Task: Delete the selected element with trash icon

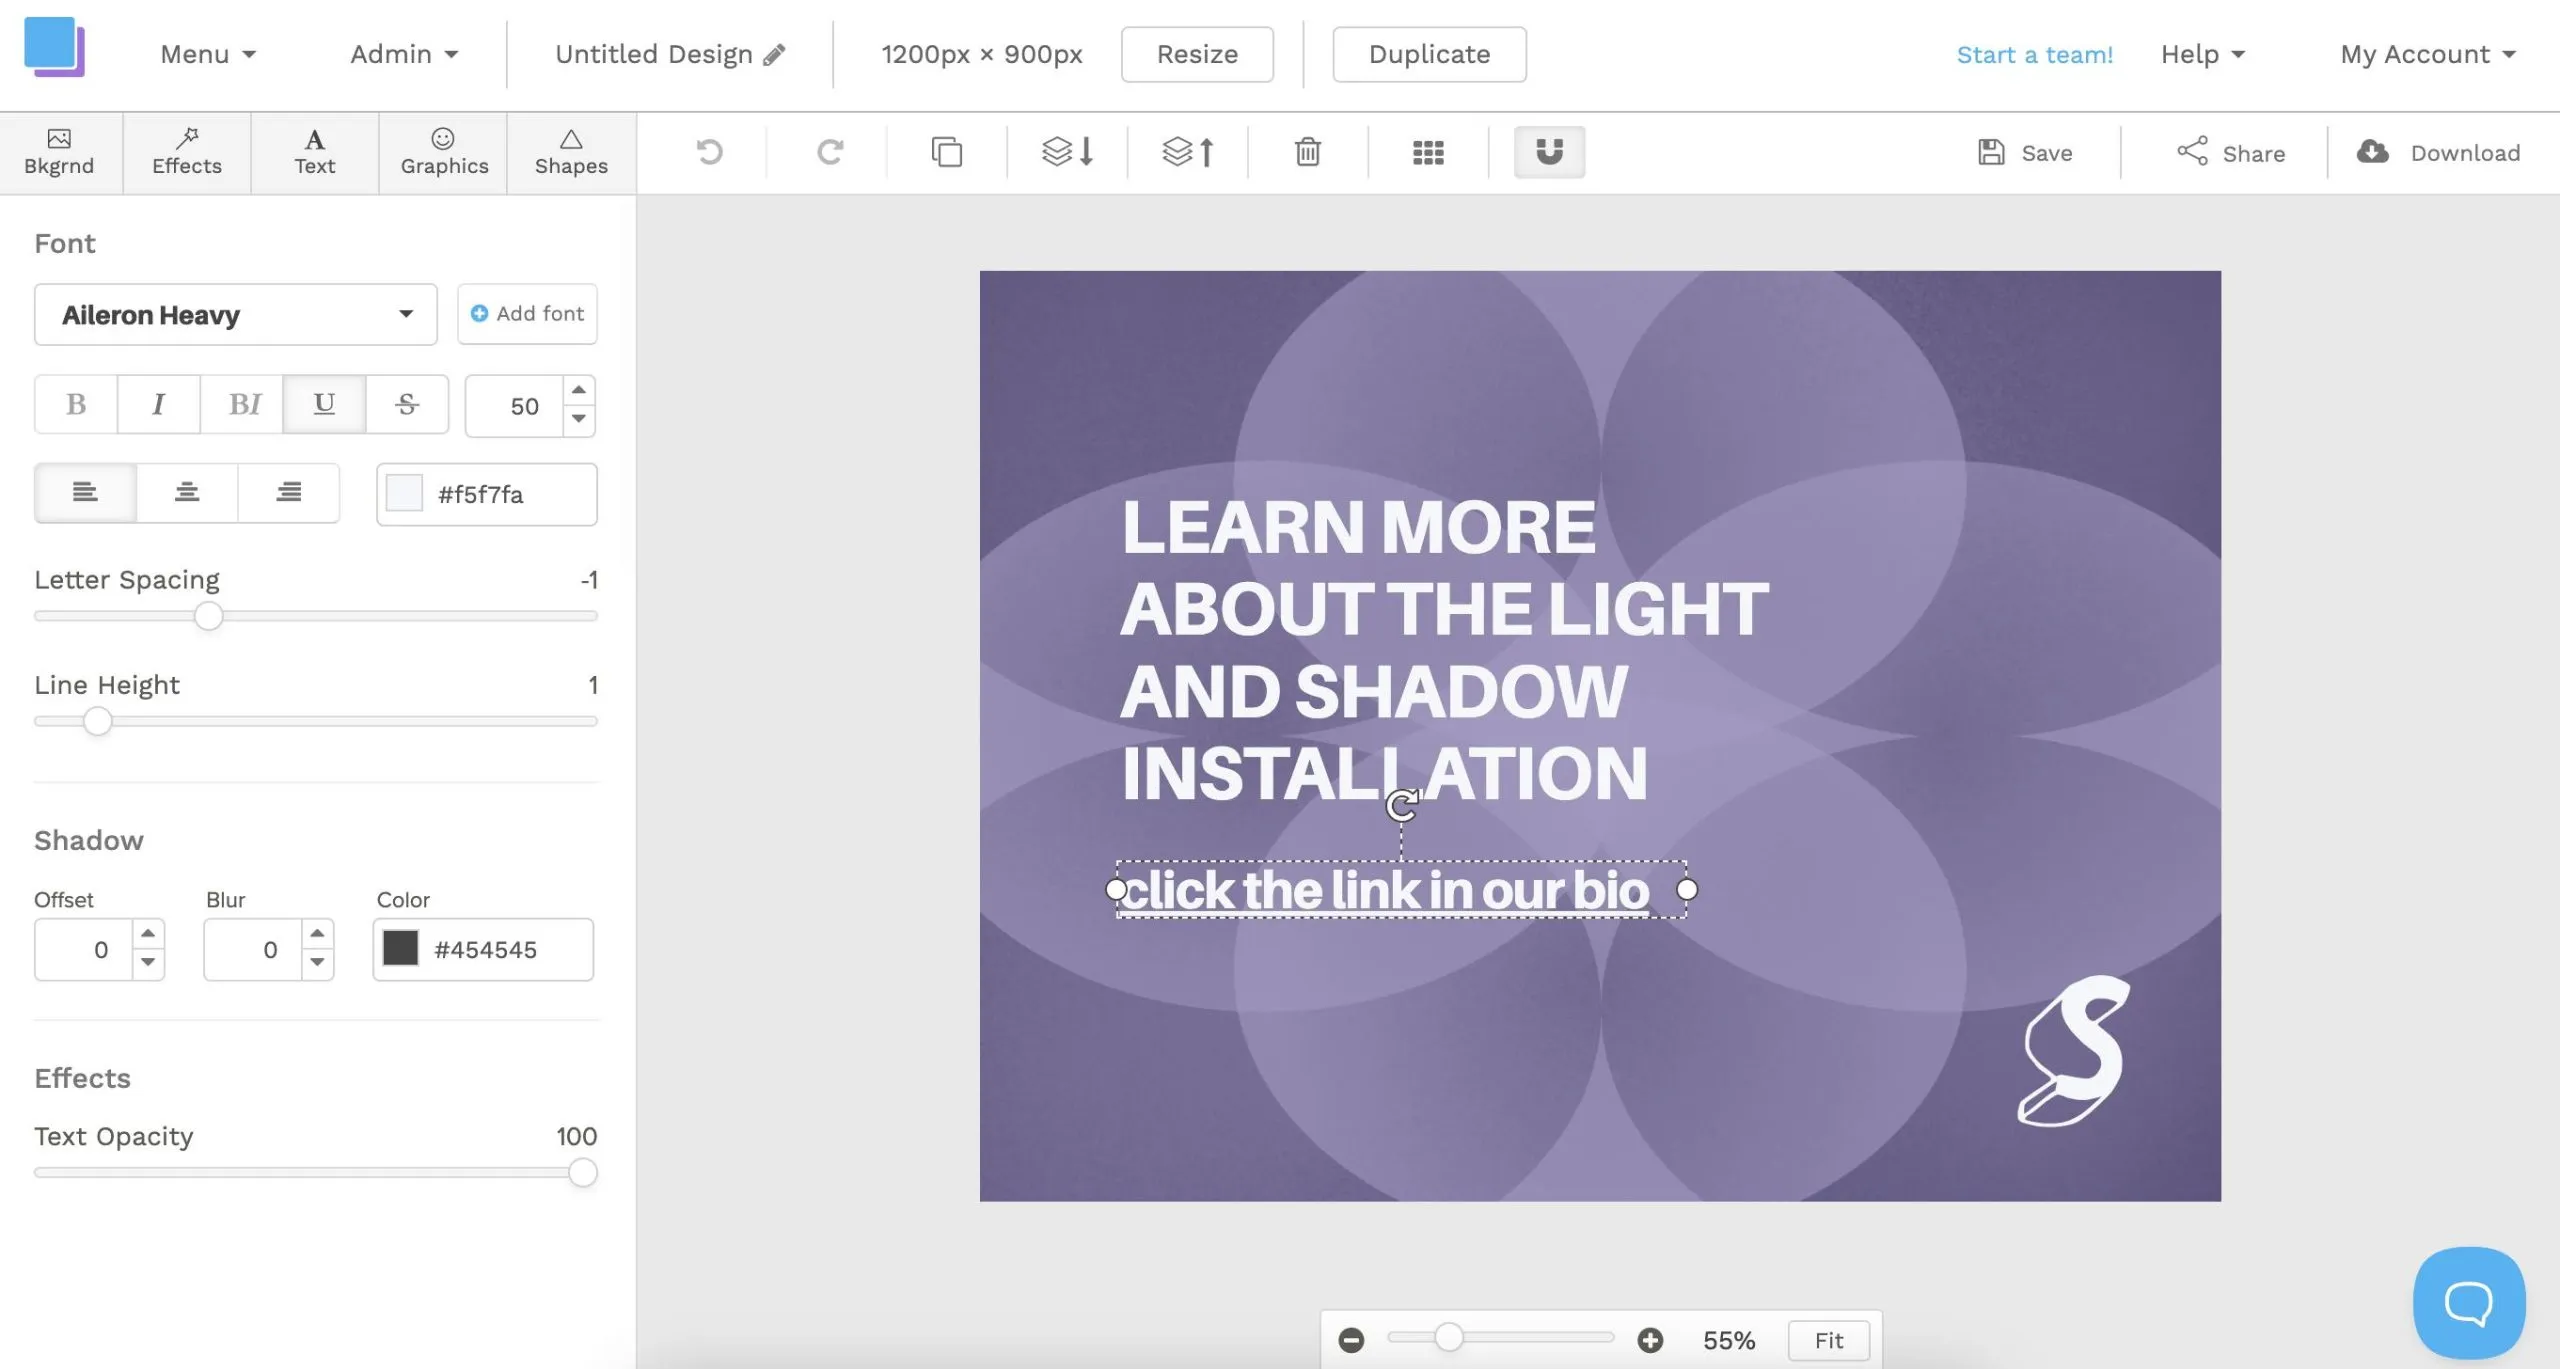Action: [1307, 152]
